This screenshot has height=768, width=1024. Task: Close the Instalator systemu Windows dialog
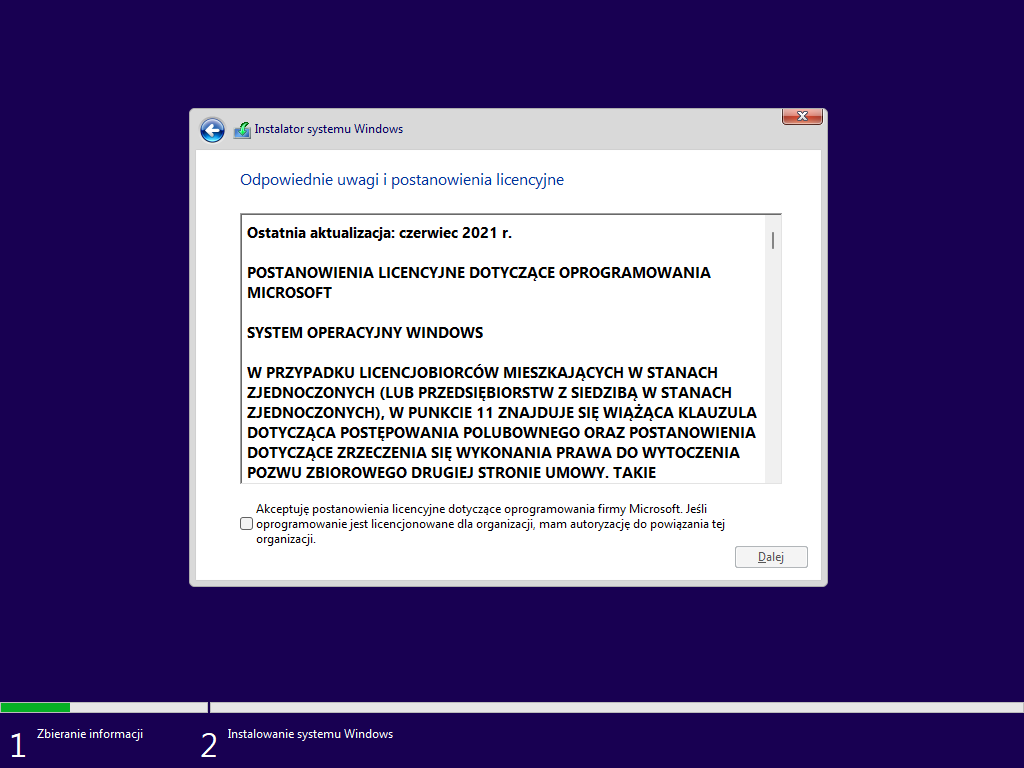pos(802,116)
